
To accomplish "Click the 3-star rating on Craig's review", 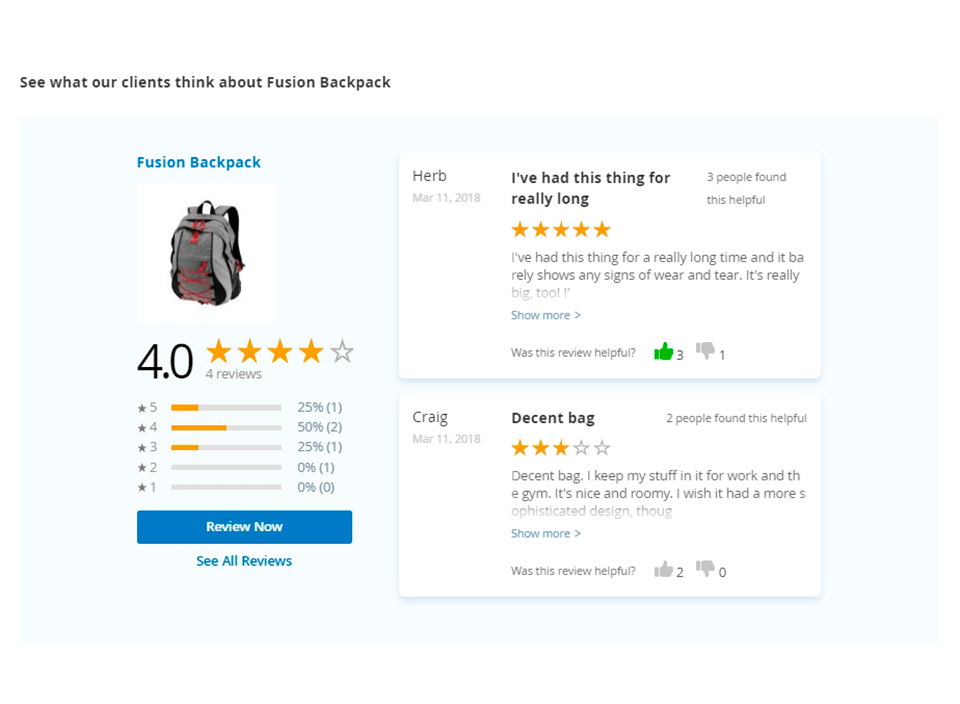I will point(560,448).
